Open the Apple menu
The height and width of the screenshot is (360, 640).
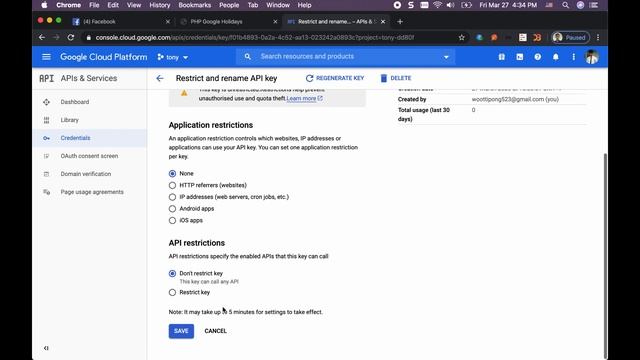pos(44,5)
